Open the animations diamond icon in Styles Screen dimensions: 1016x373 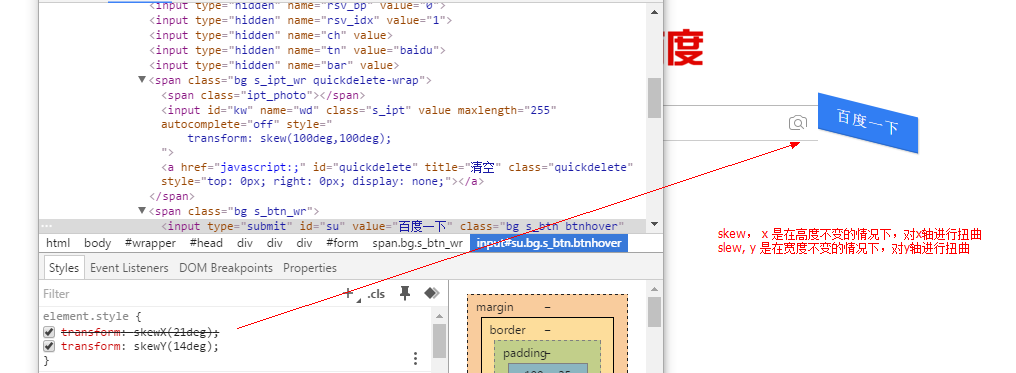pyautogui.click(x=432, y=293)
